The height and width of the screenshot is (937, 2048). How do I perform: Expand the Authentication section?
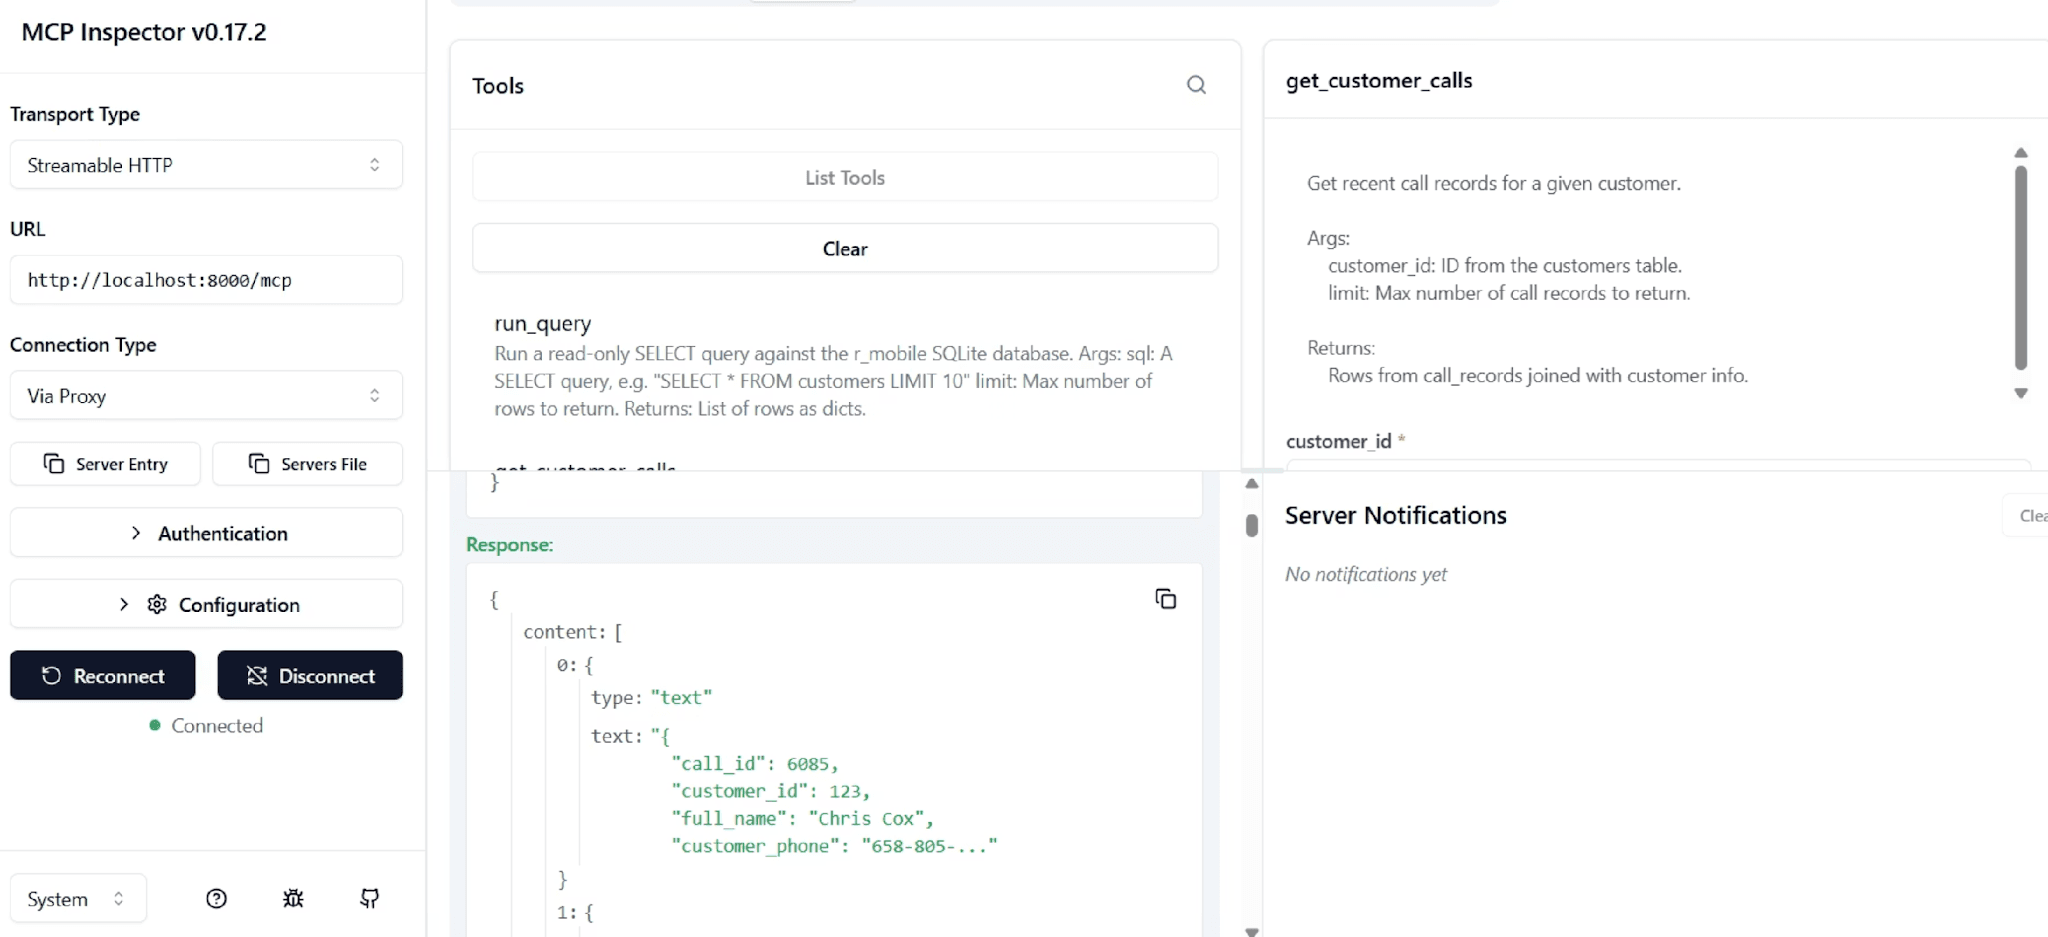point(206,533)
